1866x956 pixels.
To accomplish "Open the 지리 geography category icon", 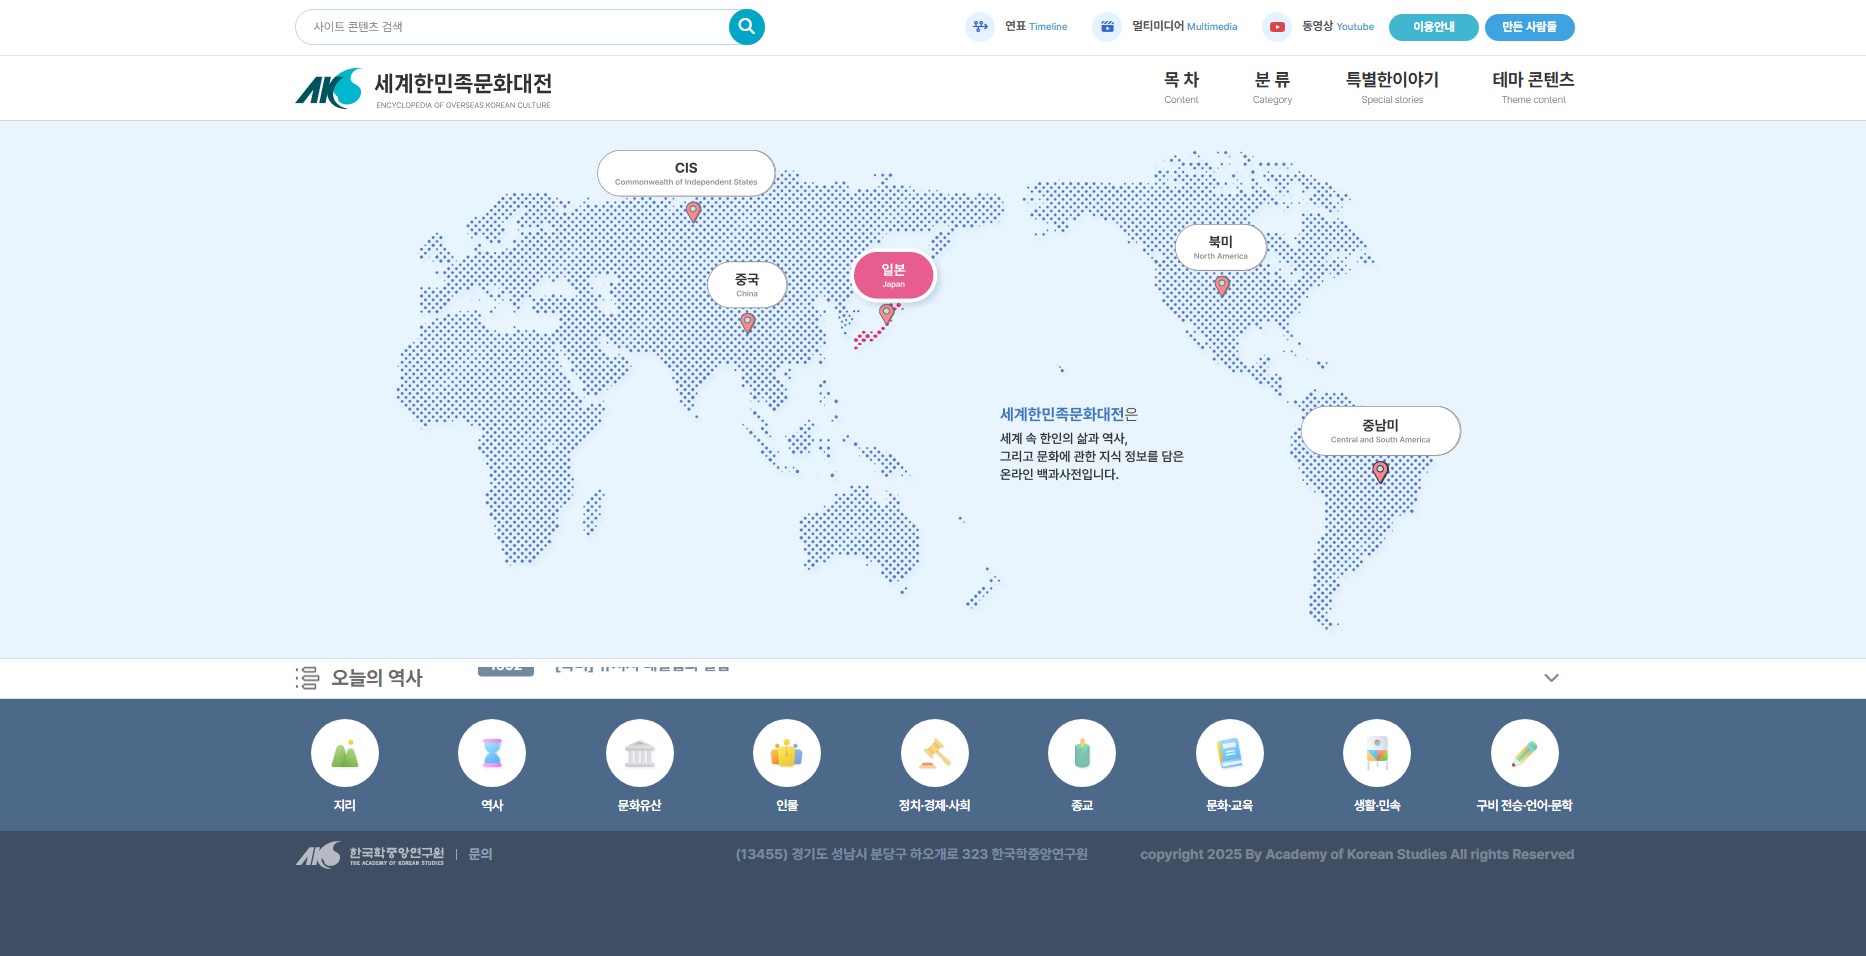I will click(x=345, y=753).
